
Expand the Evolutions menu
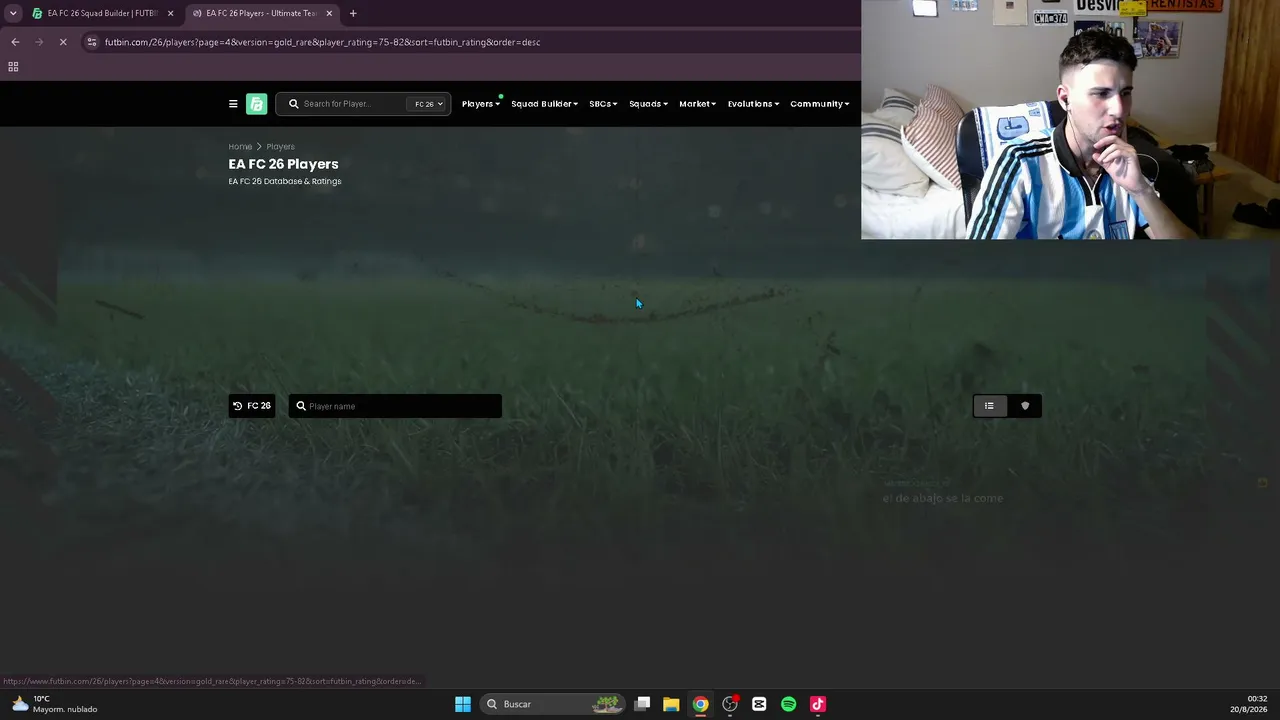753,104
